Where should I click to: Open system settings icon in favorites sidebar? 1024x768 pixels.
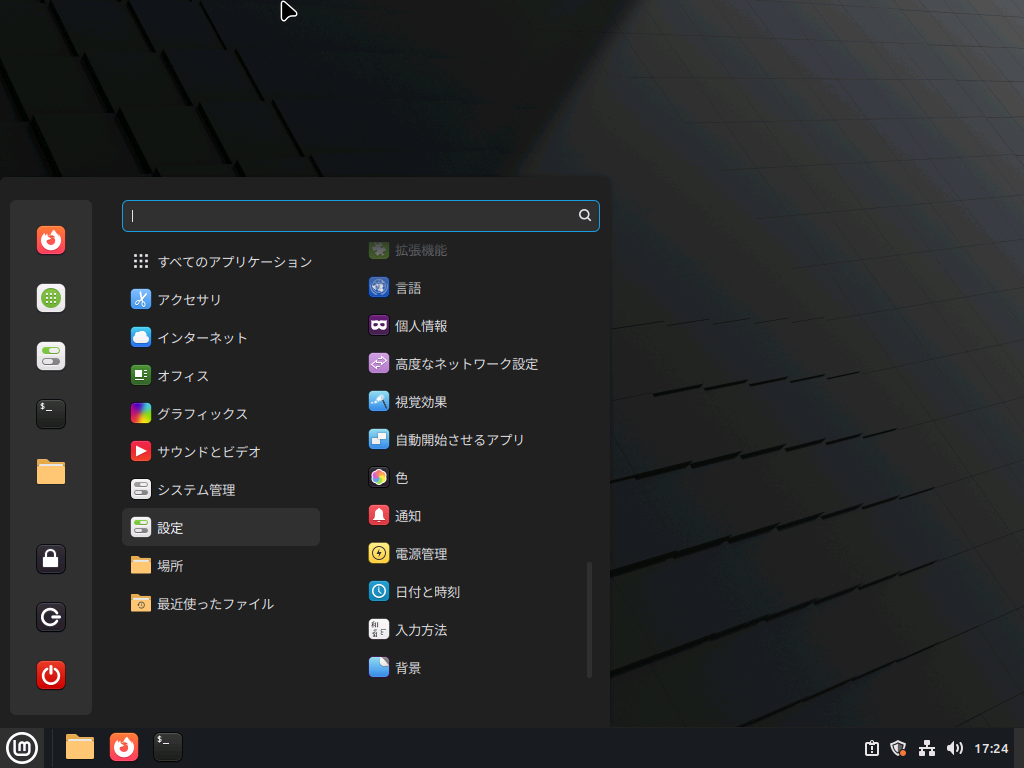pos(51,356)
